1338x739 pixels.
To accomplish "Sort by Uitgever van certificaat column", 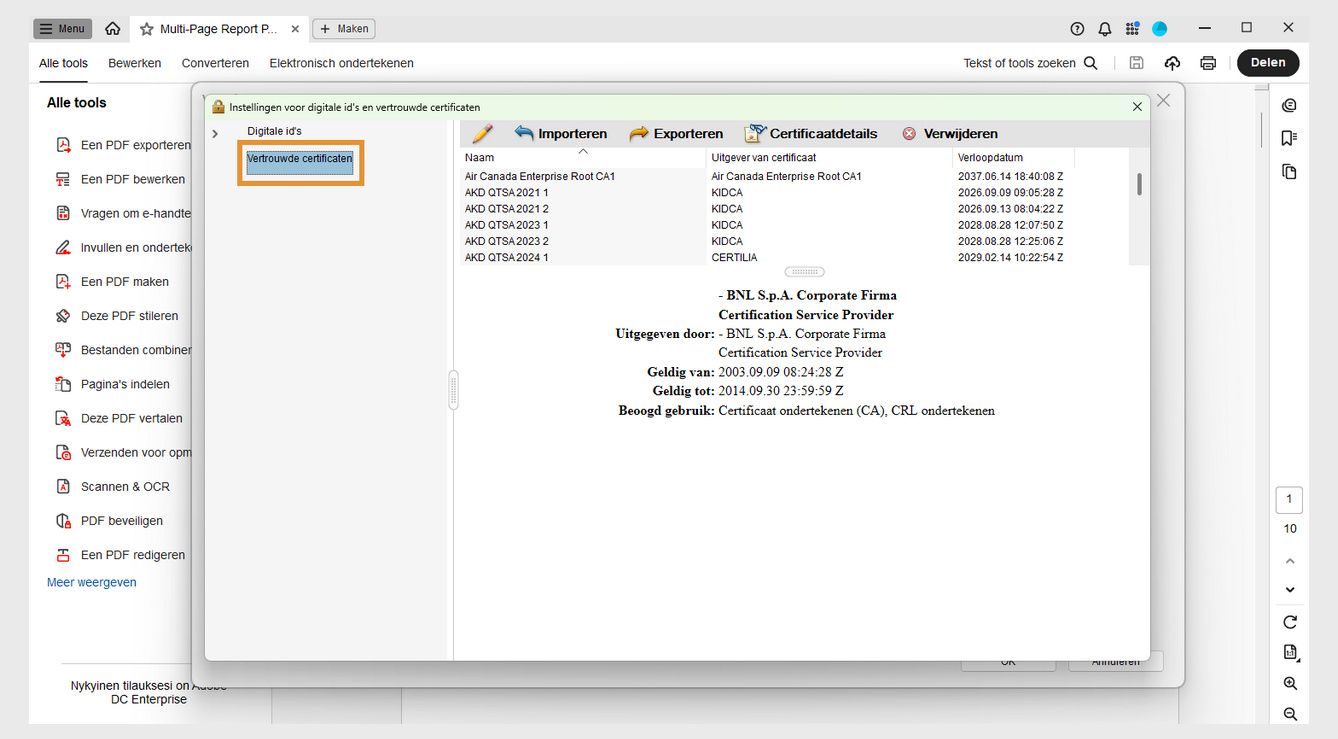I will [829, 157].
